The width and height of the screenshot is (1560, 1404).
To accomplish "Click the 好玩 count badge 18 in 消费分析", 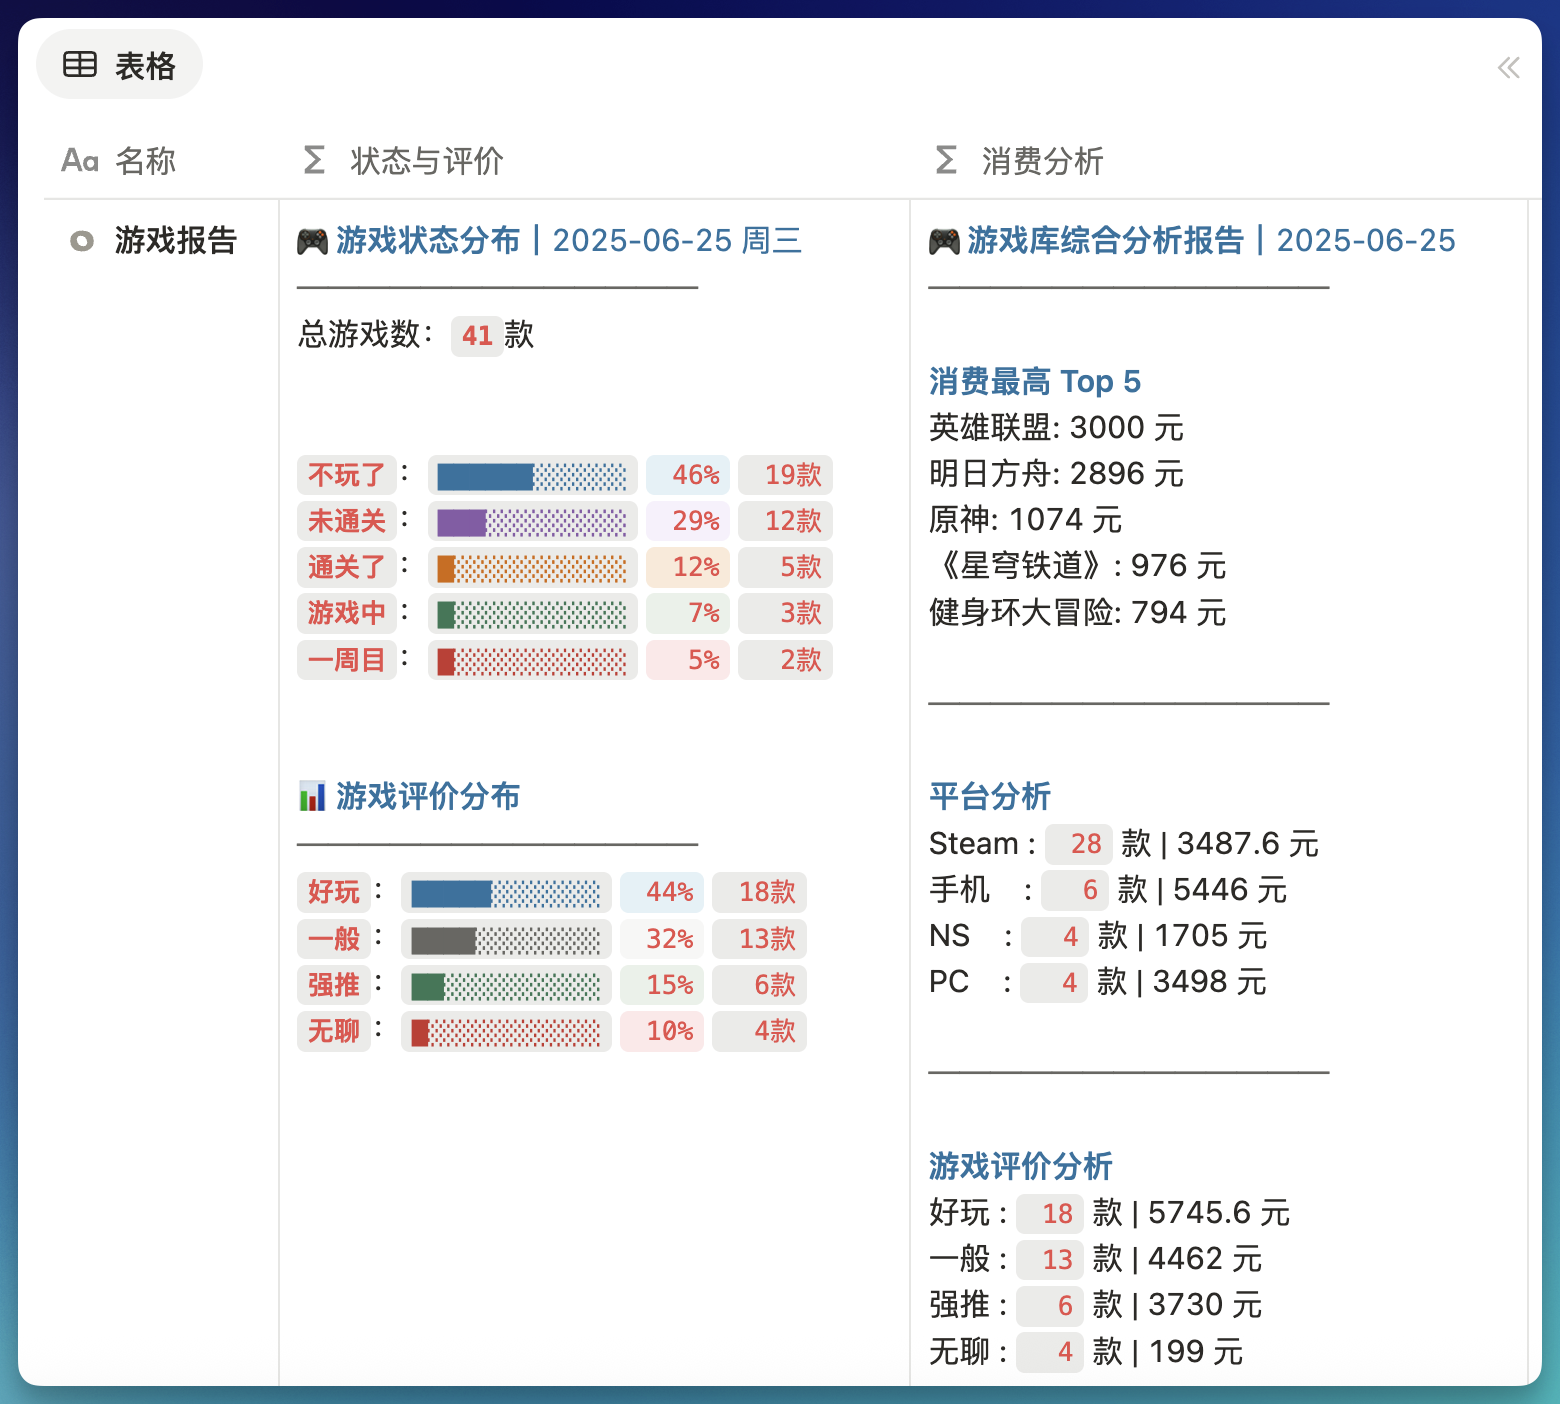I will click(1050, 1214).
